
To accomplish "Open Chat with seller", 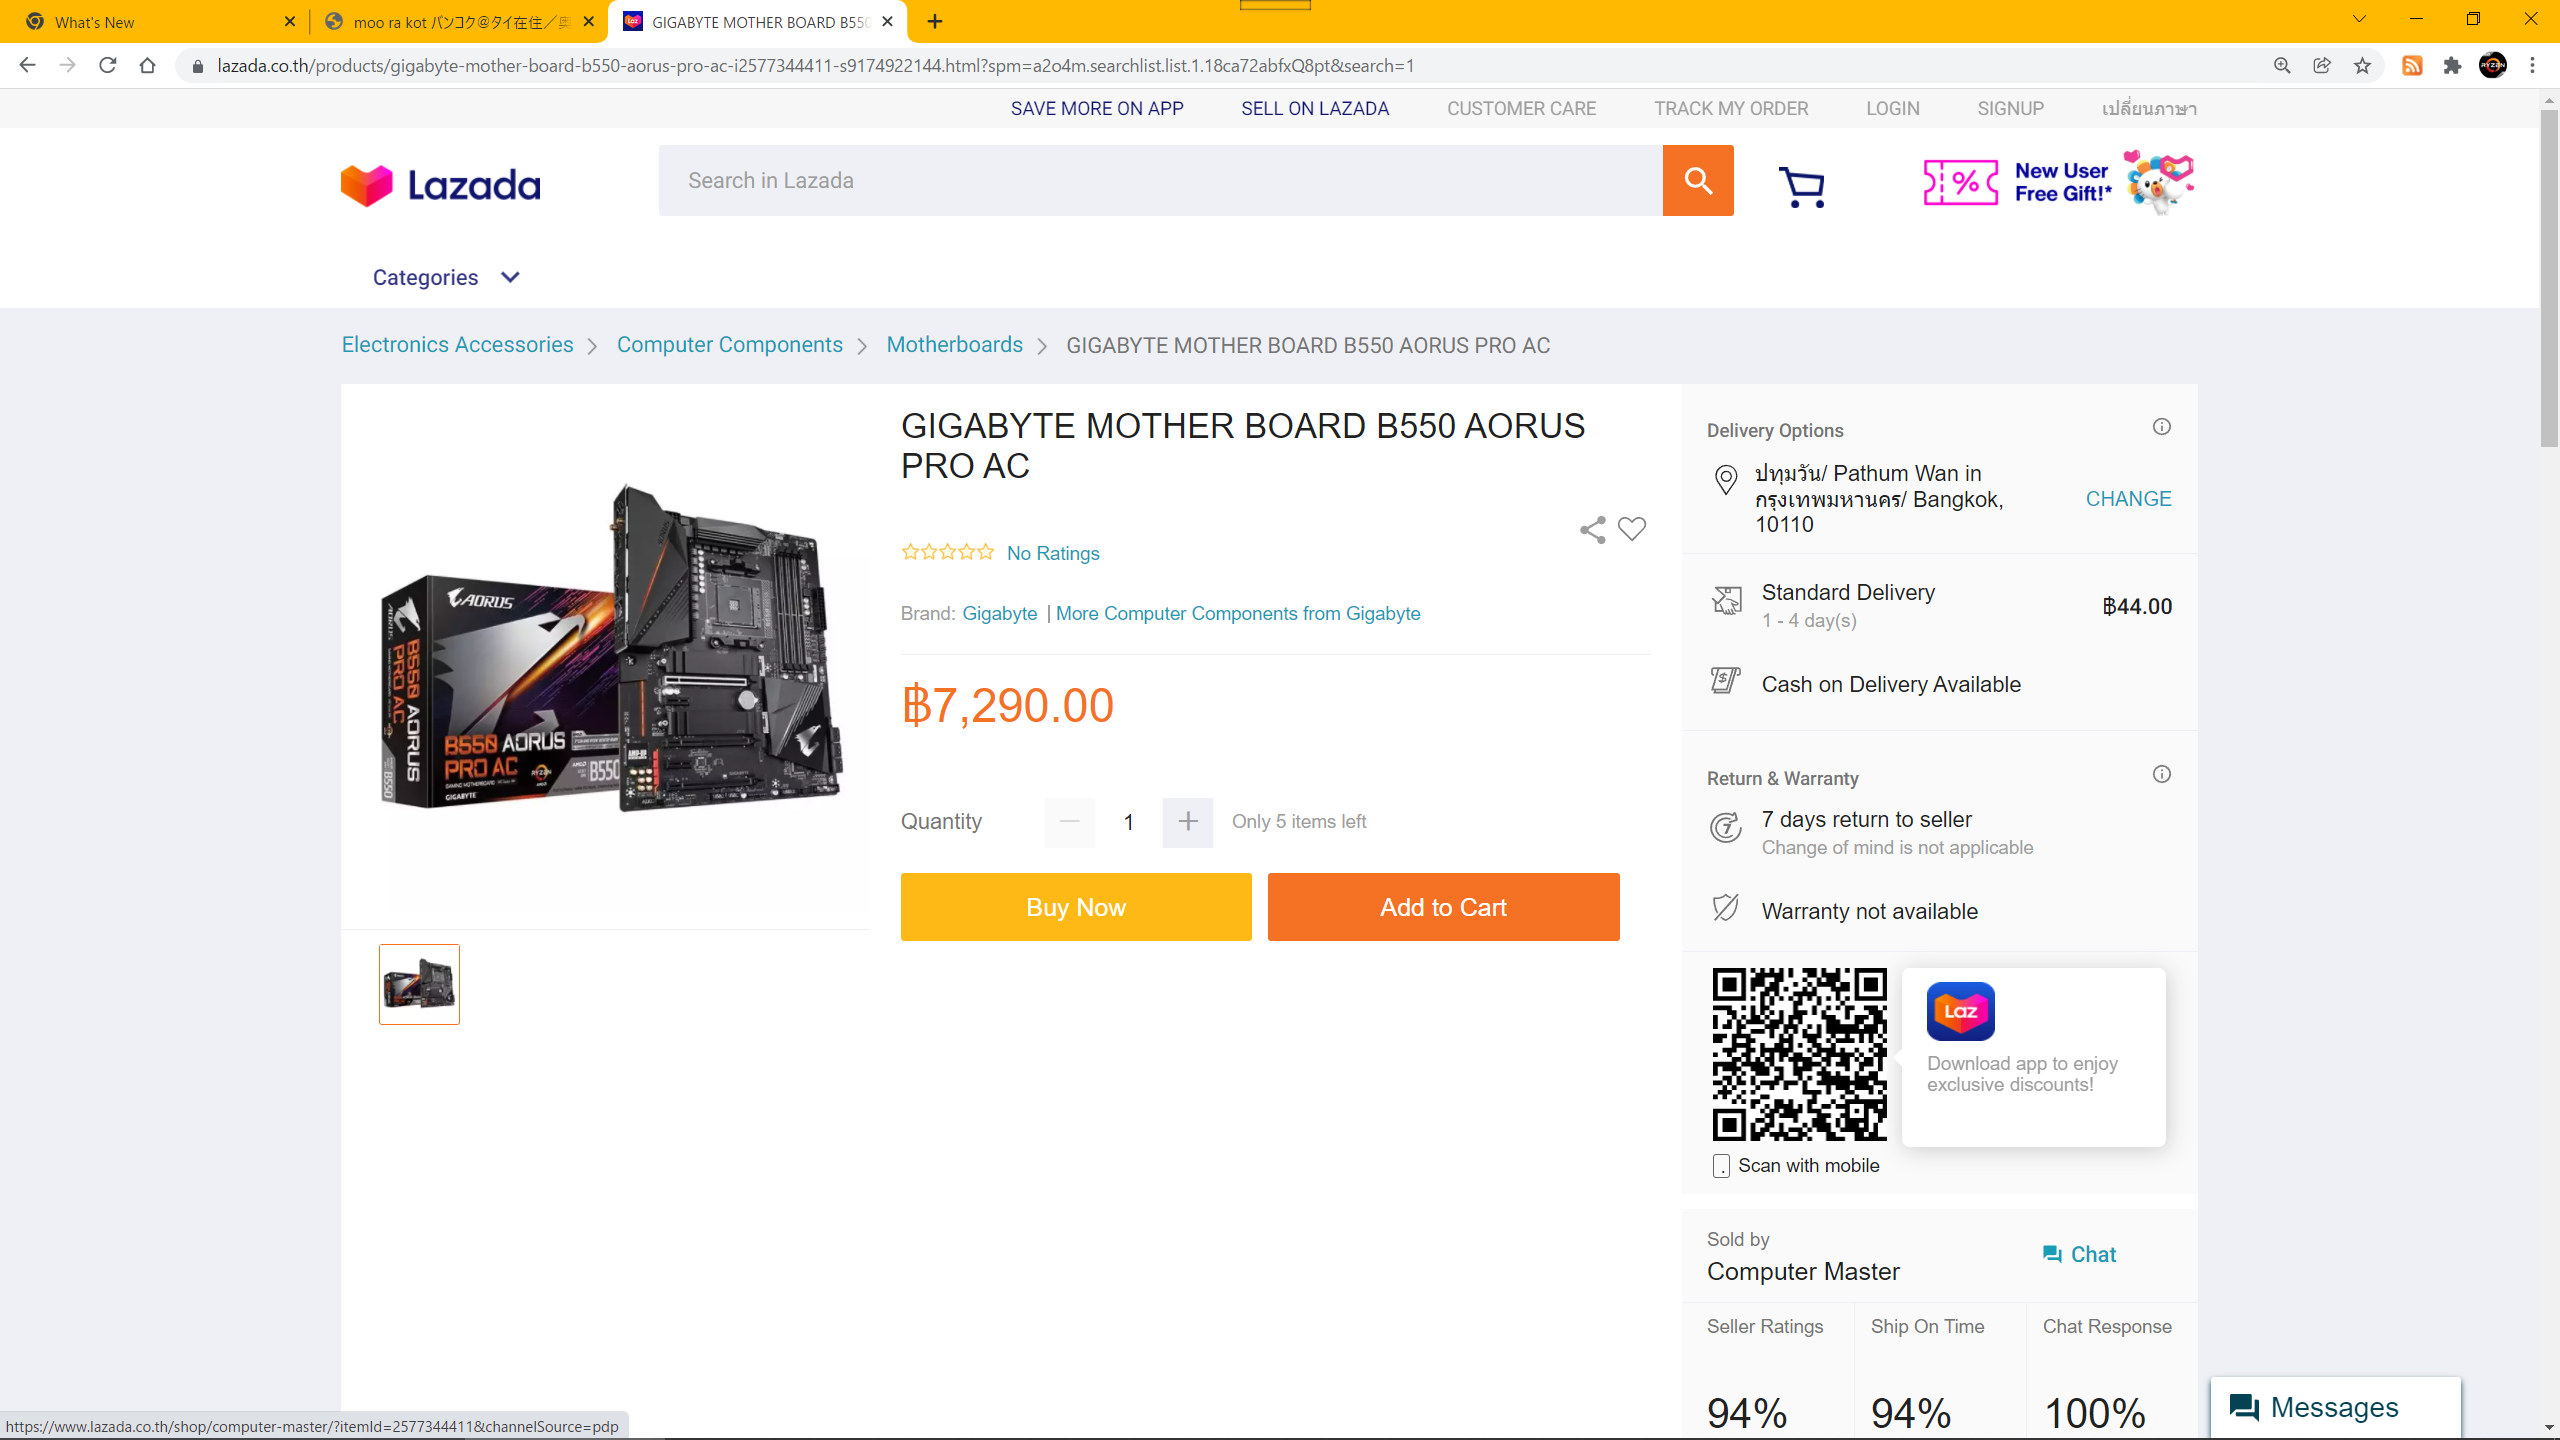I will click(2079, 1255).
